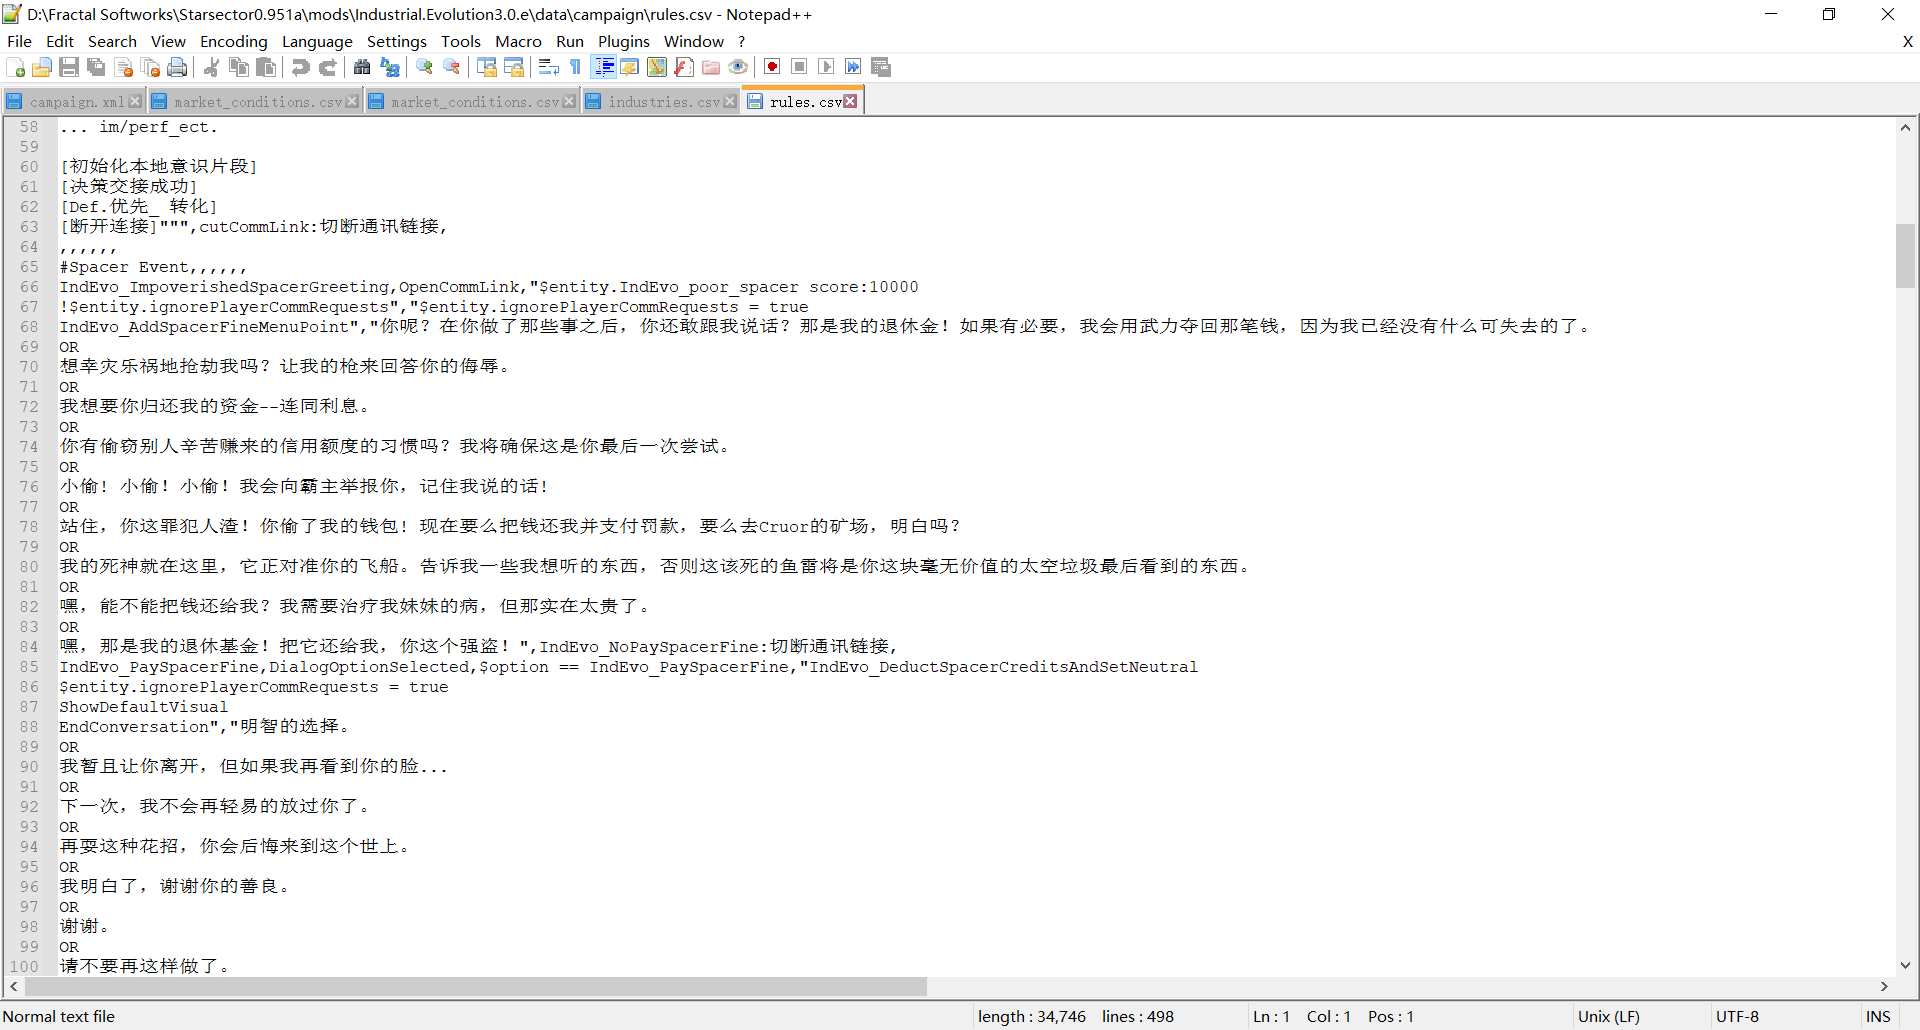
Task: Close document with menu bar X
Action: (x=1908, y=41)
